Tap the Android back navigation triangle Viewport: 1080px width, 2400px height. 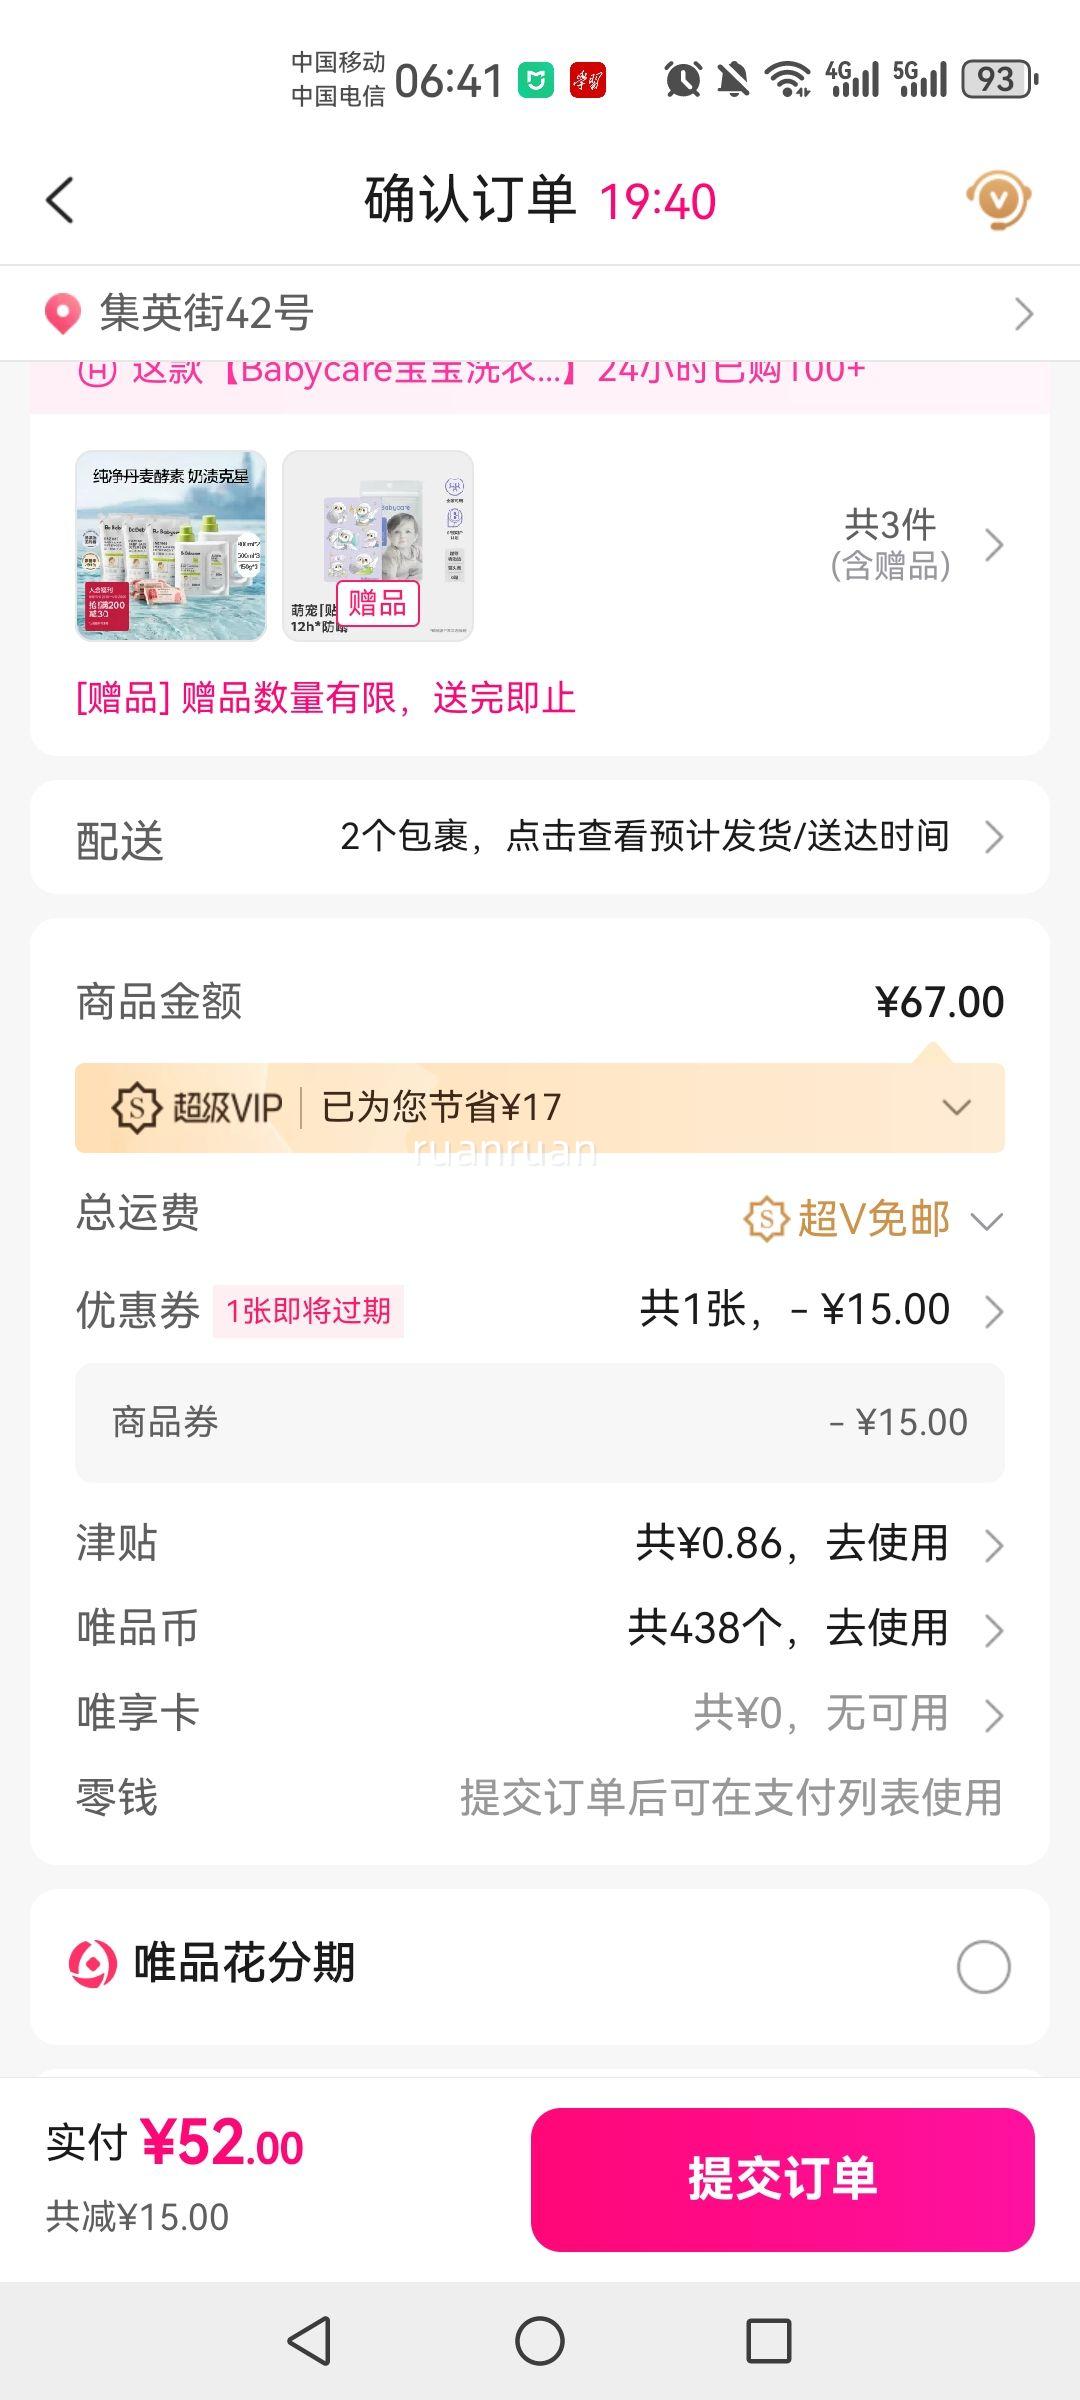pos(310,2342)
